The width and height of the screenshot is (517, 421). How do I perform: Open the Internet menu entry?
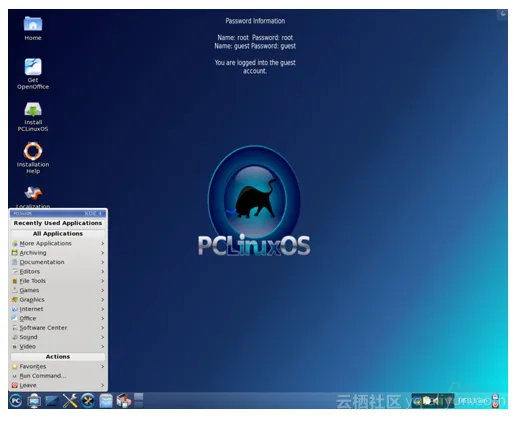coord(58,309)
